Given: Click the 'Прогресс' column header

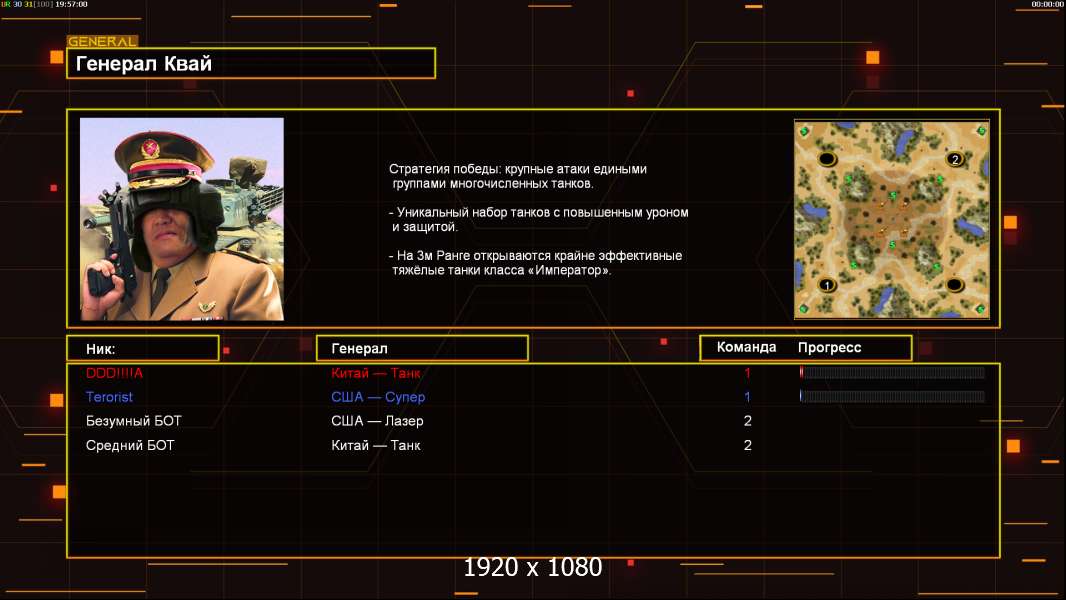Looking at the screenshot, I should click(829, 347).
